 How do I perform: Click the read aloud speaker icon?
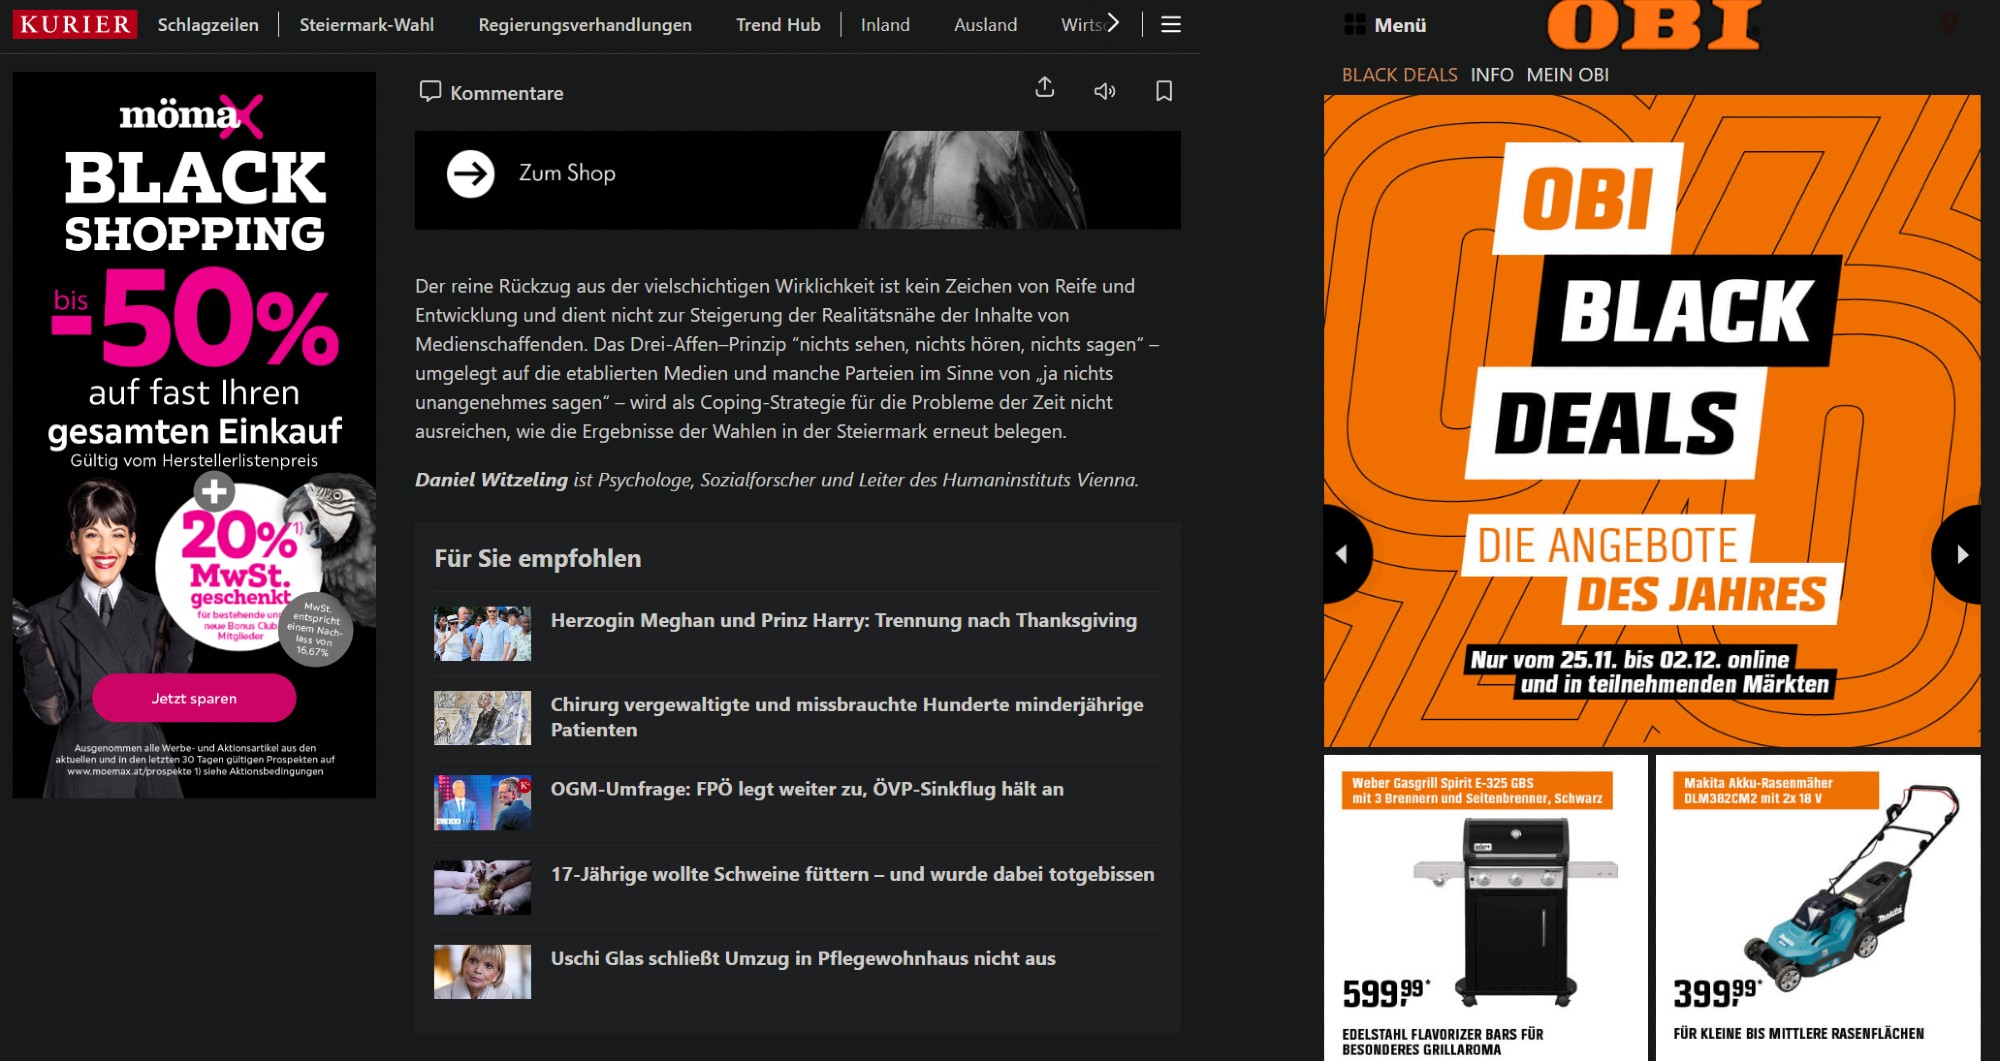1104,92
